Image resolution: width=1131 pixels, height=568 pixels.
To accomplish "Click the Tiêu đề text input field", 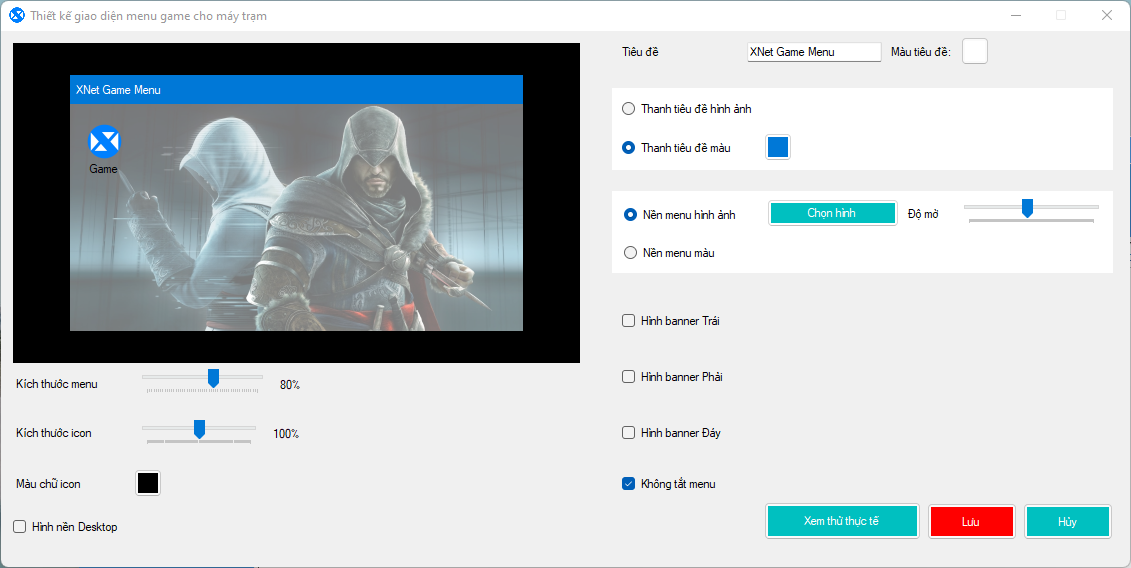I will pos(814,52).
